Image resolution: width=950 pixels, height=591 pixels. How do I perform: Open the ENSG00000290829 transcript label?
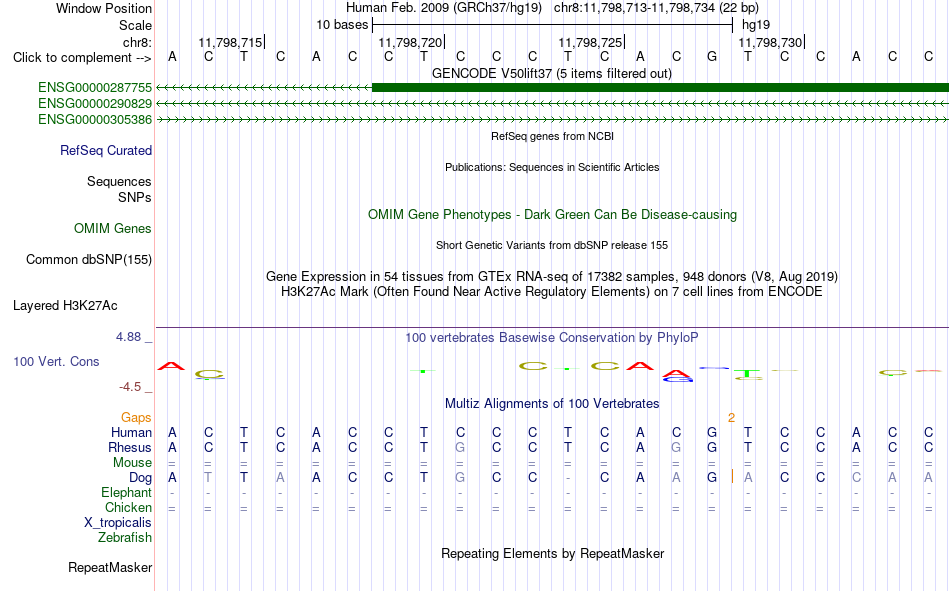95,104
